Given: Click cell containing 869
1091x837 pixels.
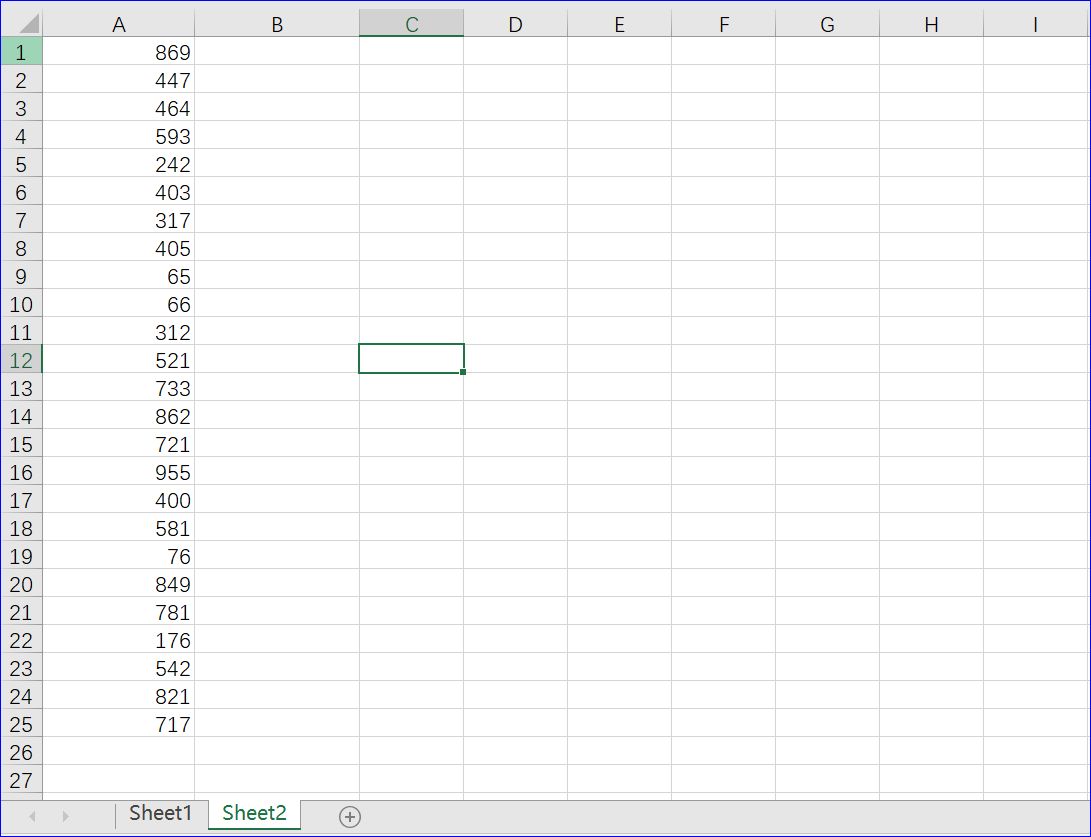Looking at the screenshot, I should (118, 51).
